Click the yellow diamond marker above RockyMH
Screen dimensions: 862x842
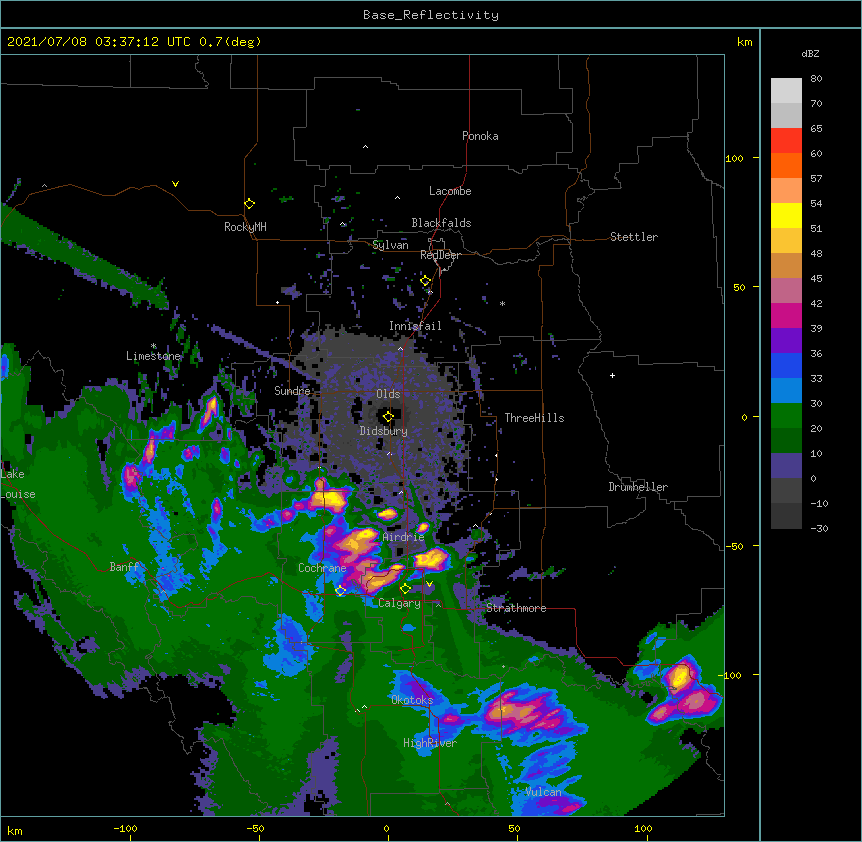249,204
